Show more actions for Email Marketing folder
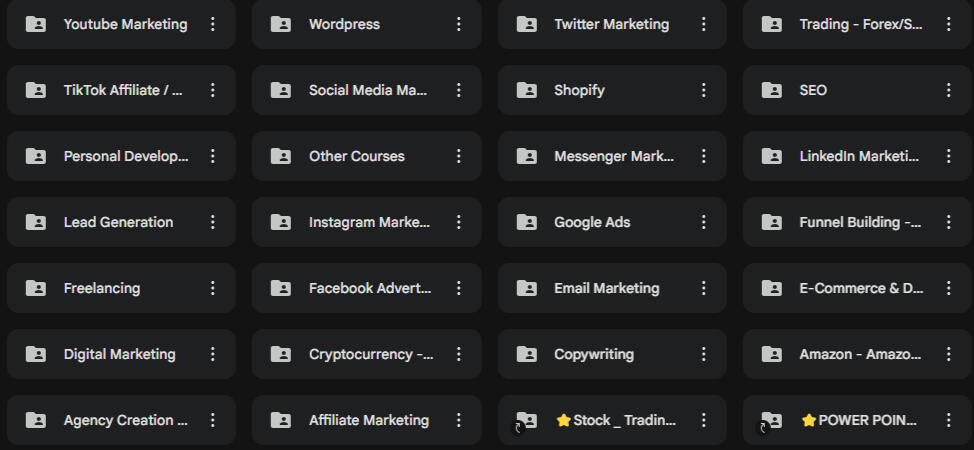The width and height of the screenshot is (974, 450). pyautogui.click(x=704, y=288)
